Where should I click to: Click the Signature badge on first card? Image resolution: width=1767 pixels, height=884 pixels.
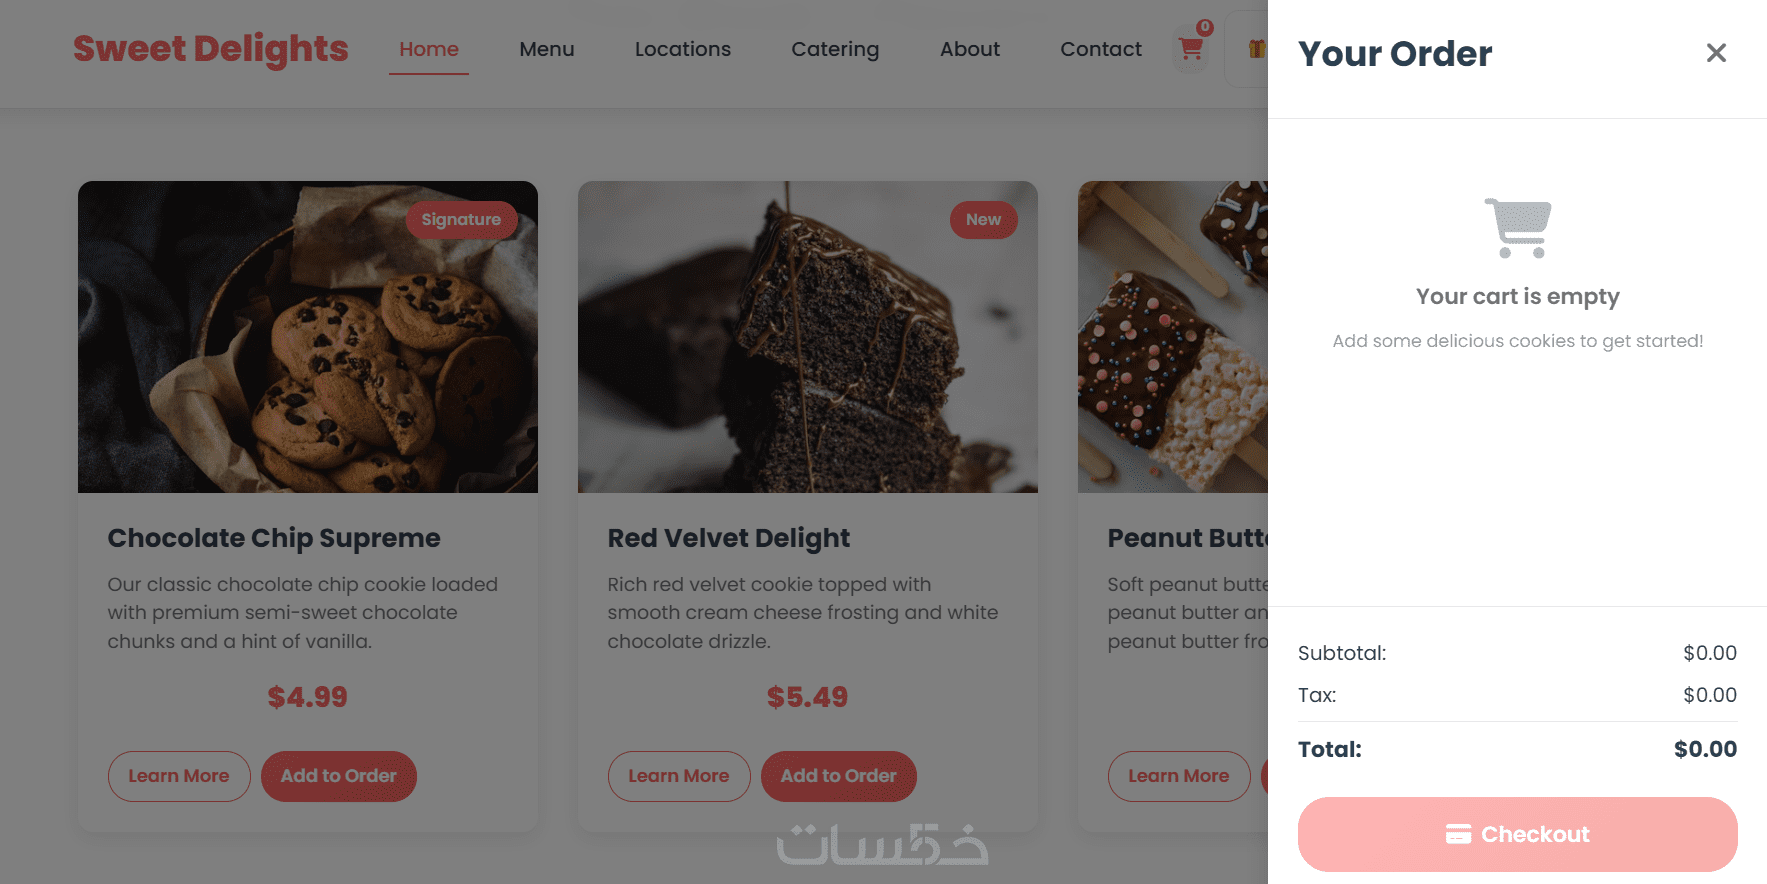(x=461, y=220)
